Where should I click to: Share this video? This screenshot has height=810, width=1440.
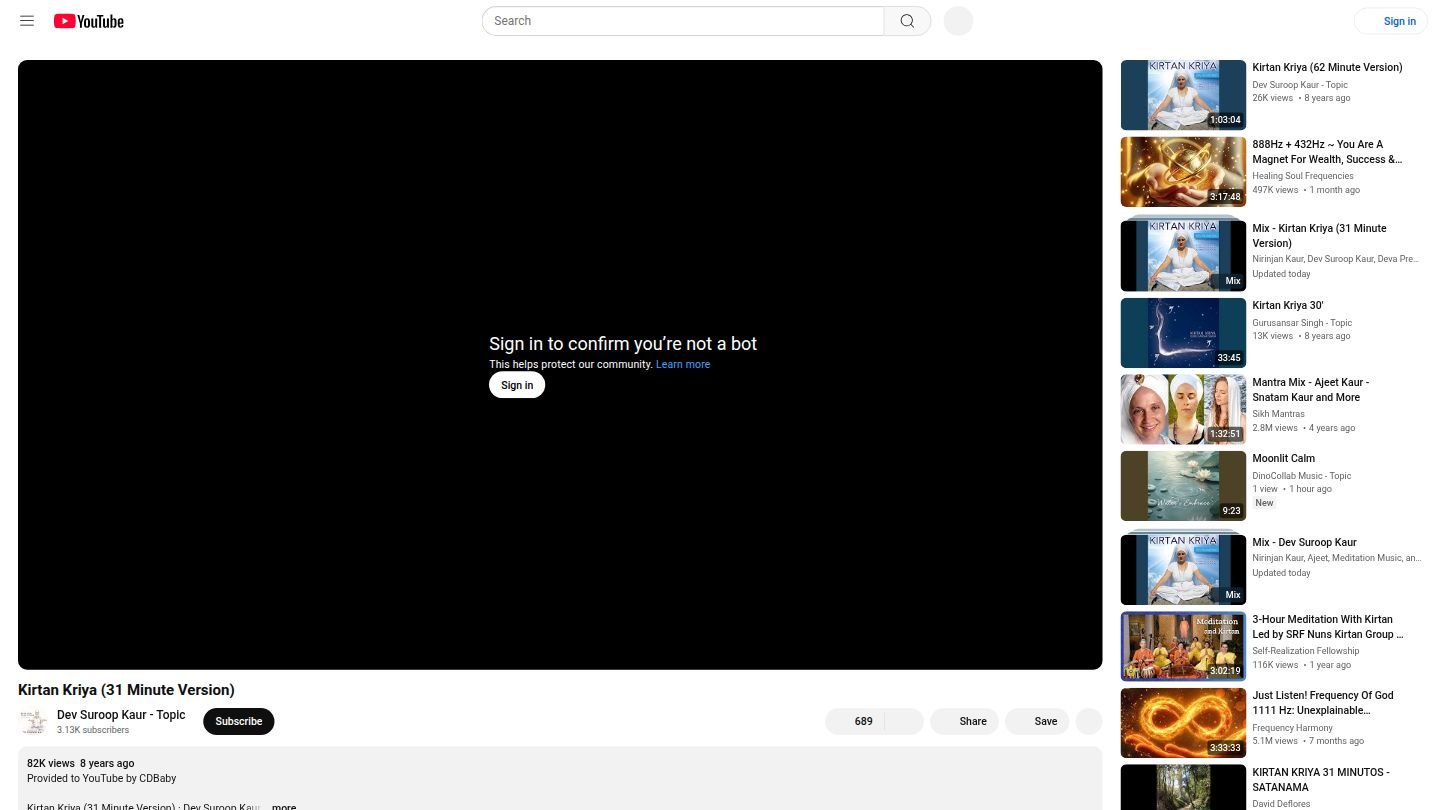click(x=964, y=721)
